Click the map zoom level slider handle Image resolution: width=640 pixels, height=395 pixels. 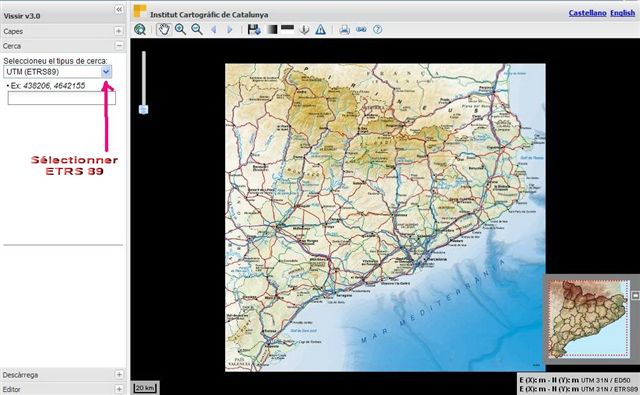pyautogui.click(x=143, y=109)
